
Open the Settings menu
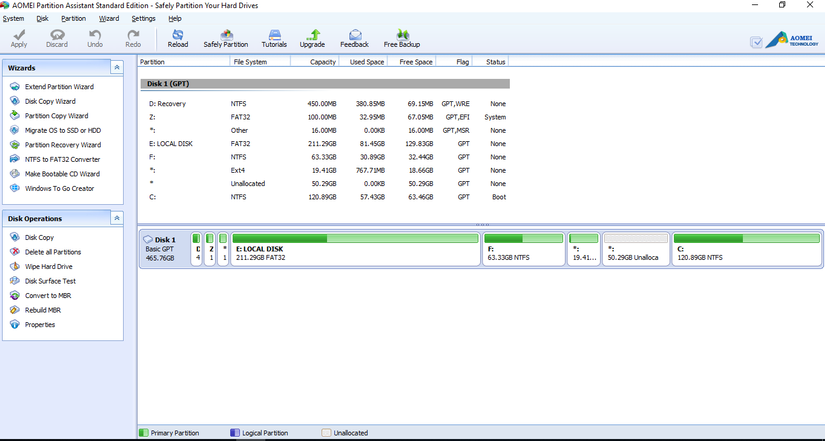tap(143, 18)
